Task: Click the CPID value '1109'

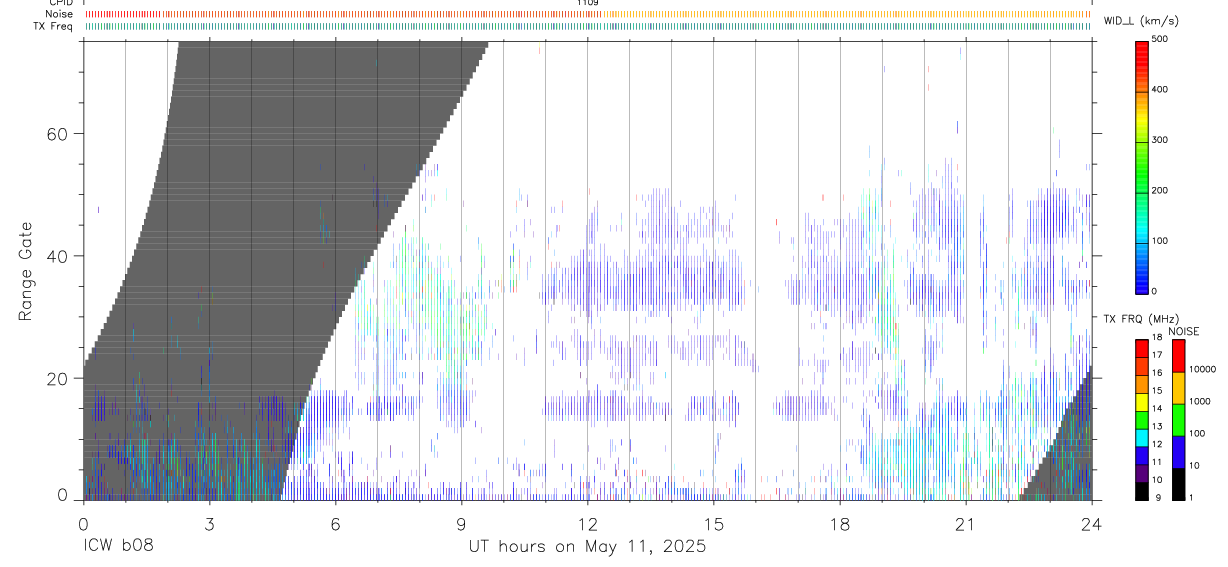Action: coord(588,3)
